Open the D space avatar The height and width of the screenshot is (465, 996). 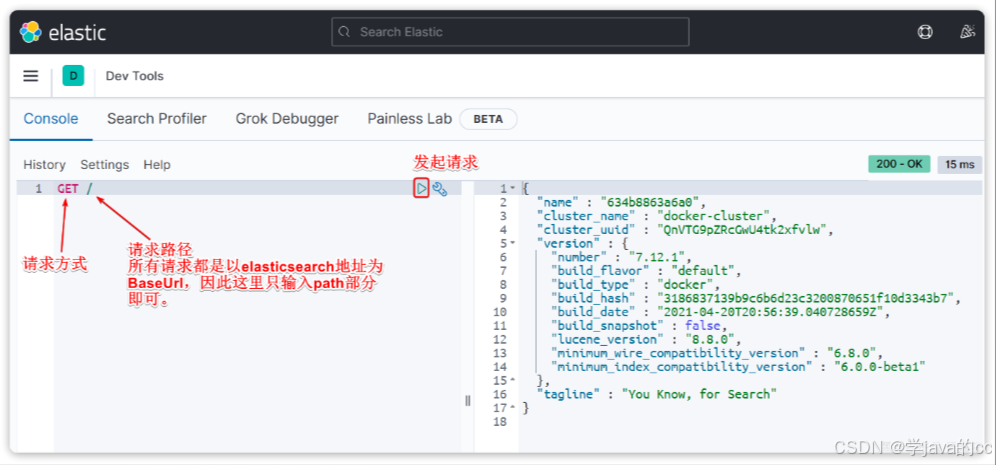73,76
